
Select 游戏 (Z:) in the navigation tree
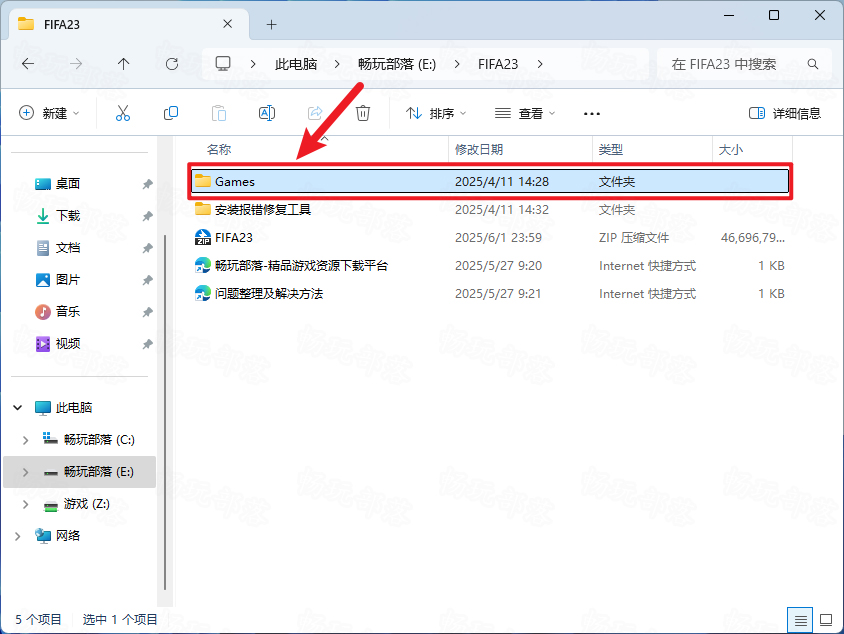(x=87, y=504)
